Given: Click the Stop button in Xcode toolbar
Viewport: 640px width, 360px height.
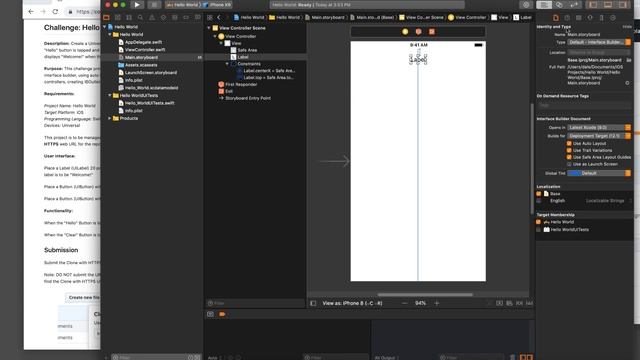Looking at the screenshot, I should [x=154, y=5].
